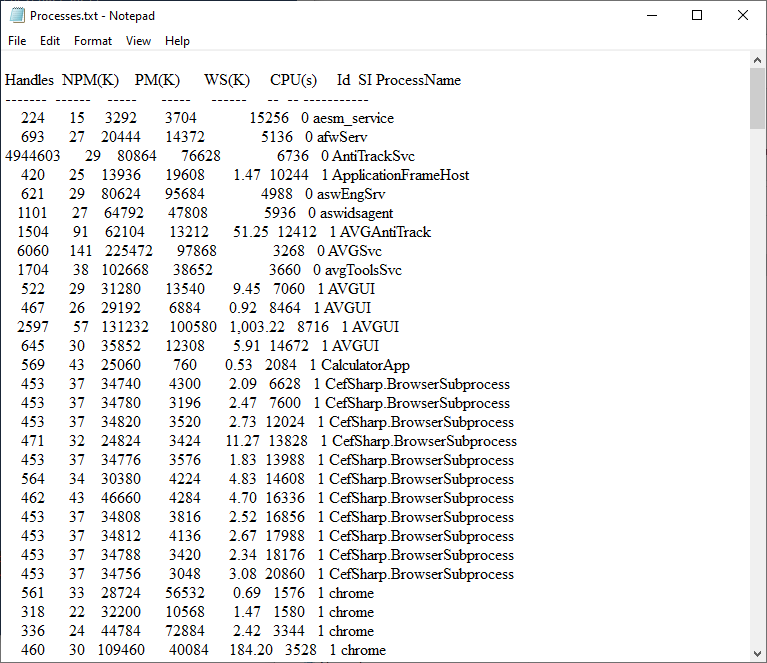767x663 pixels.
Task: Maximize the Notepad window
Action: pos(697,15)
